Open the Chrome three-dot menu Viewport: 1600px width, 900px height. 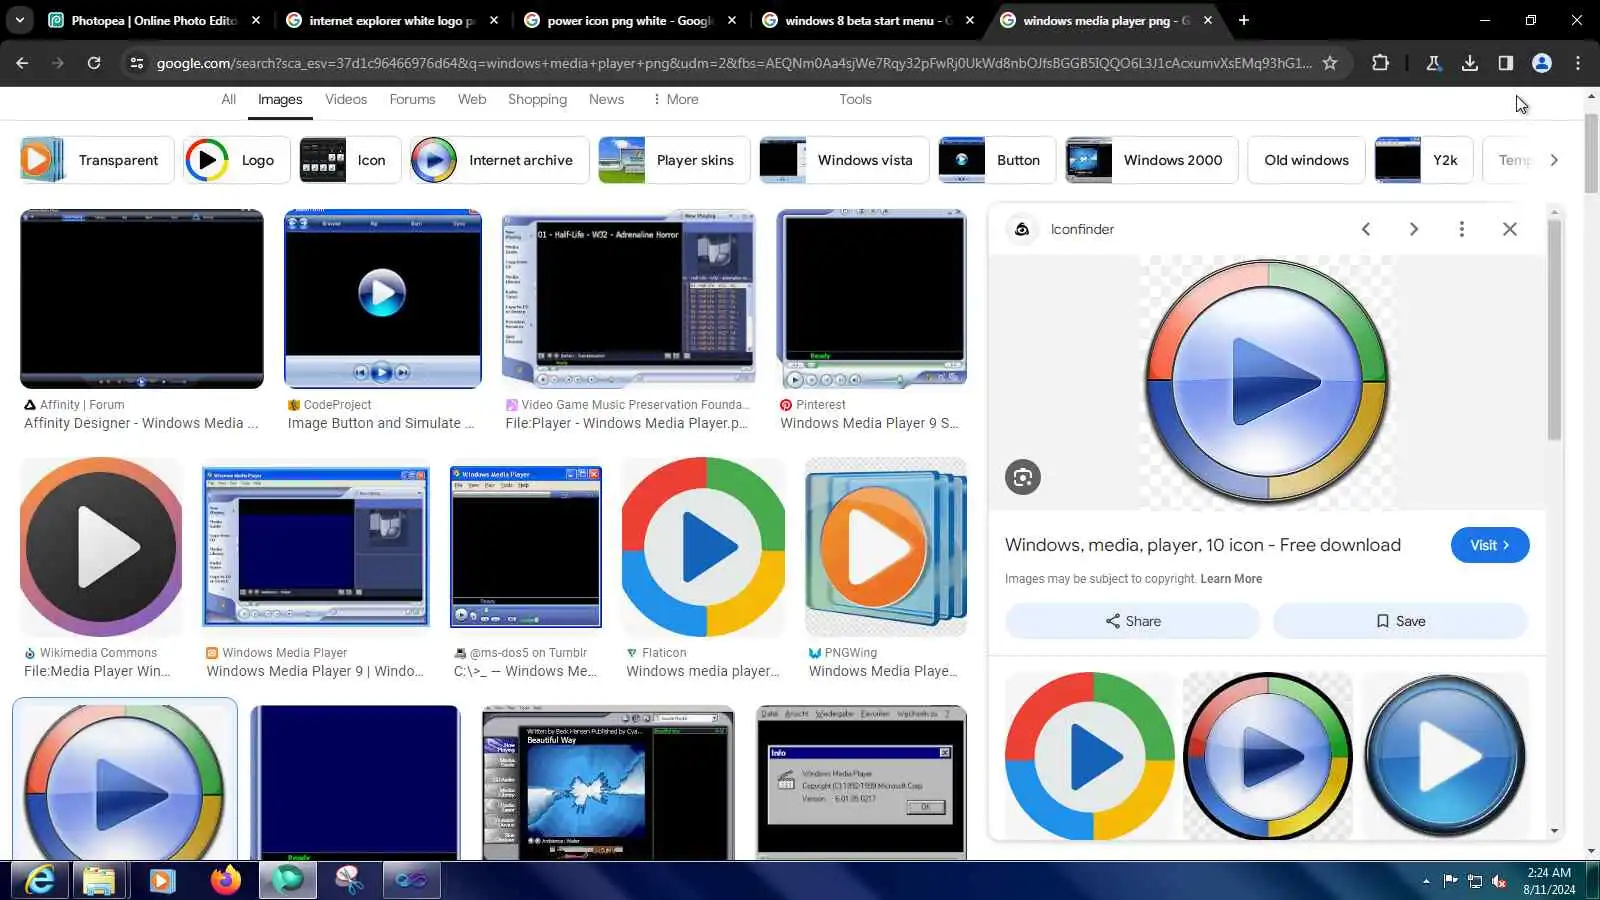pyautogui.click(x=1578, y=63)
